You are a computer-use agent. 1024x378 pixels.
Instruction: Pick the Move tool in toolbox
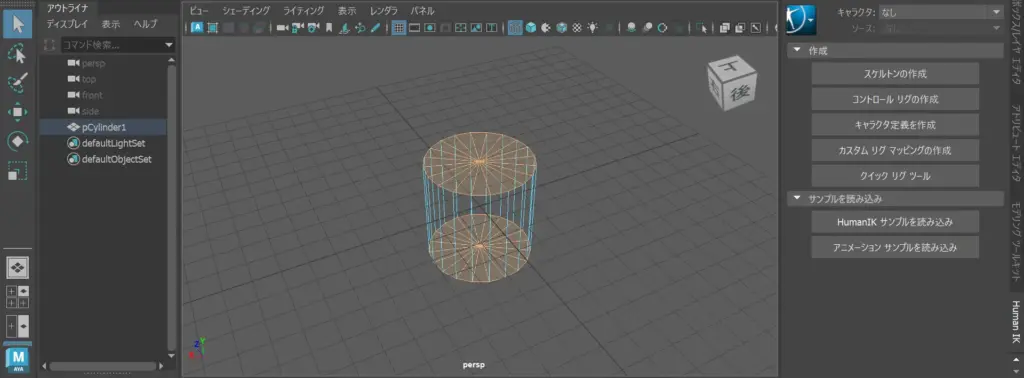tap(18, 112)
